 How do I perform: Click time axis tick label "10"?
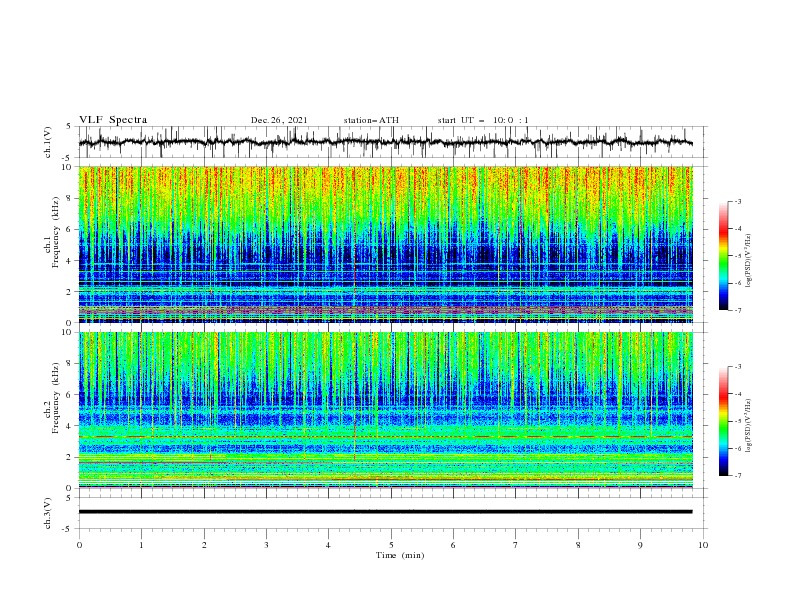coord(703,545)
